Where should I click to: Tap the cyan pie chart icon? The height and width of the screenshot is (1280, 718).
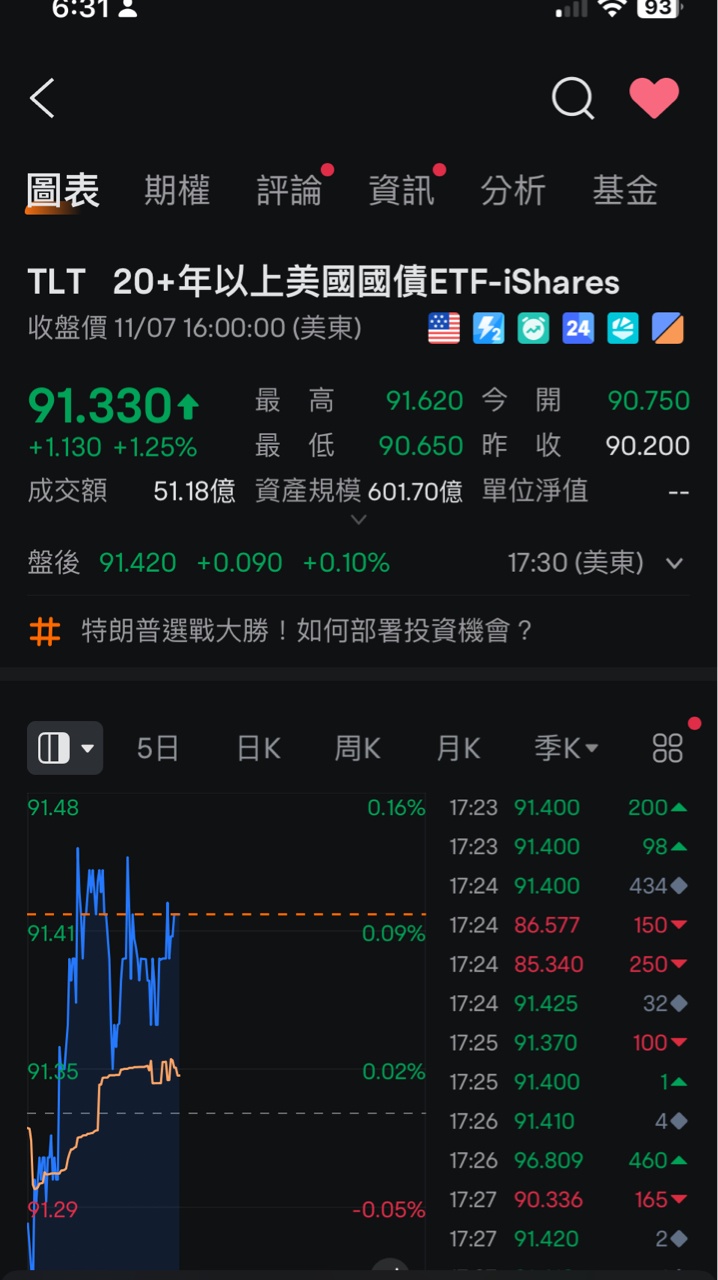click(x=623, y=328)
